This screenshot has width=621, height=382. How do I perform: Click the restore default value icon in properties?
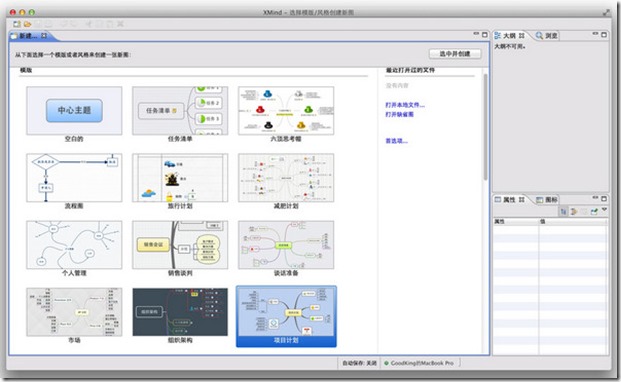pos(584,212)
